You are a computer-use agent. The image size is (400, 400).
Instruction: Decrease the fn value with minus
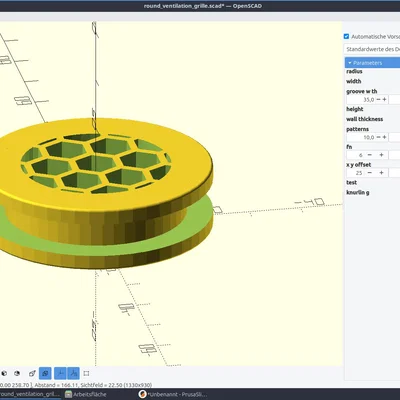[x=370, y=155]
